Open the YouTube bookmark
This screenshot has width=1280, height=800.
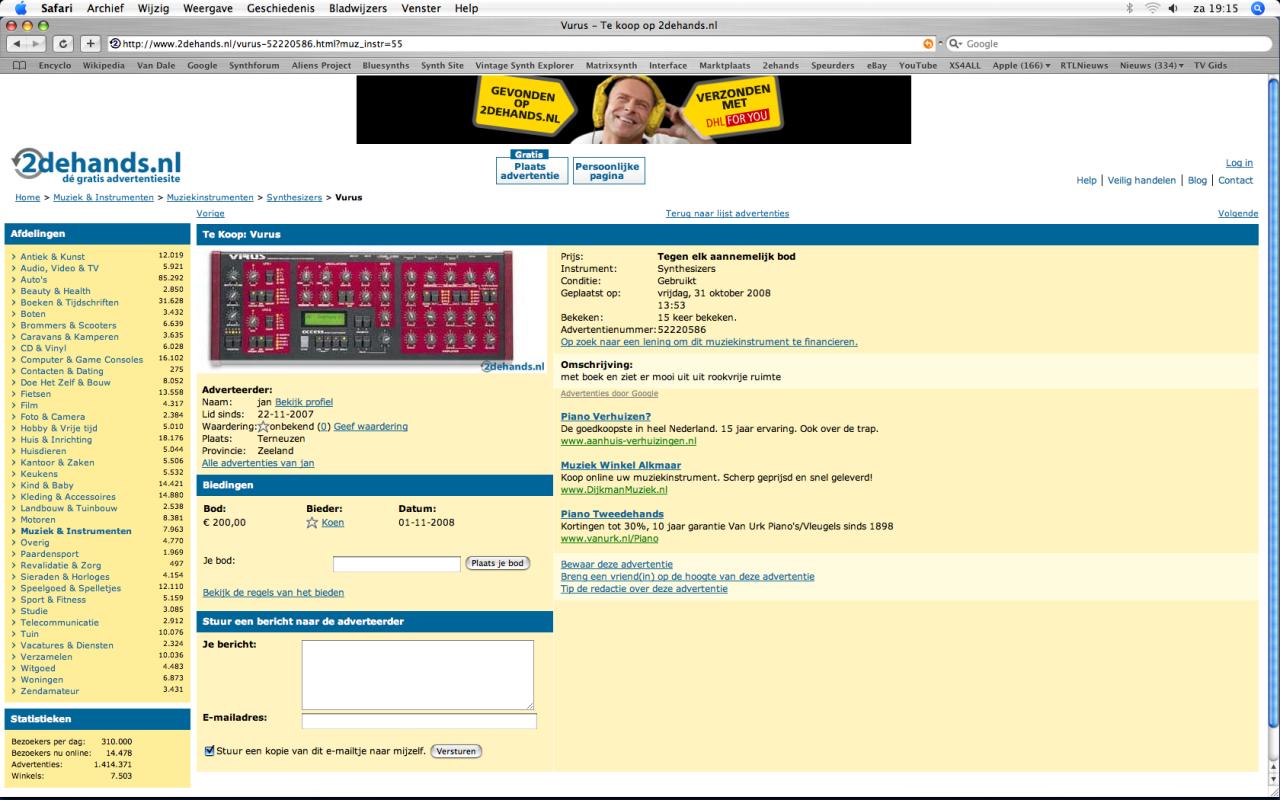pyautogui.click(x=918, y=66)
